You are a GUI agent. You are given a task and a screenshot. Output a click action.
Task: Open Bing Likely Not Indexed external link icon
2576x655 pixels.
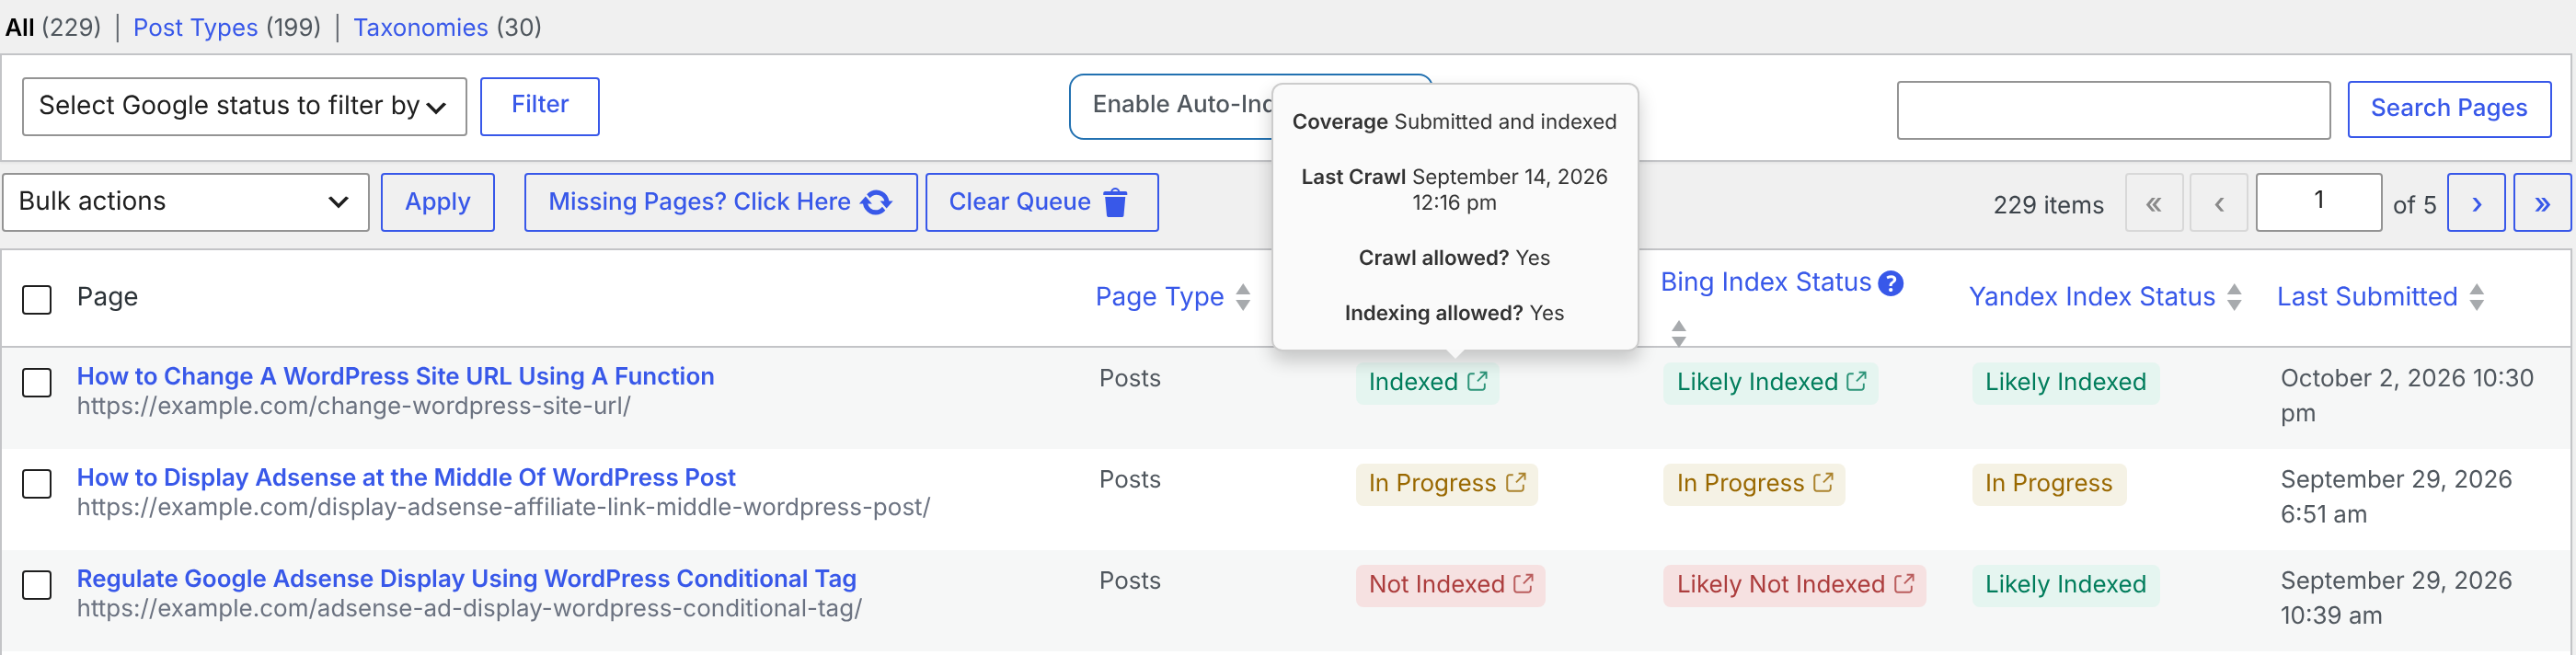pos(1904,583)
